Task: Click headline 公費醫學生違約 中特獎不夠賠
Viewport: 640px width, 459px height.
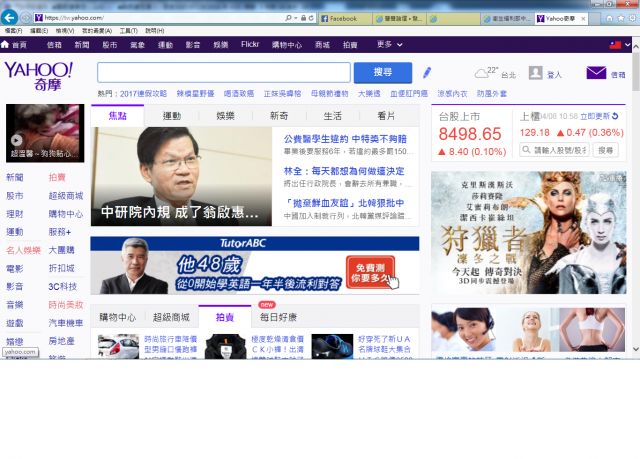Action: tap(345, 139)
